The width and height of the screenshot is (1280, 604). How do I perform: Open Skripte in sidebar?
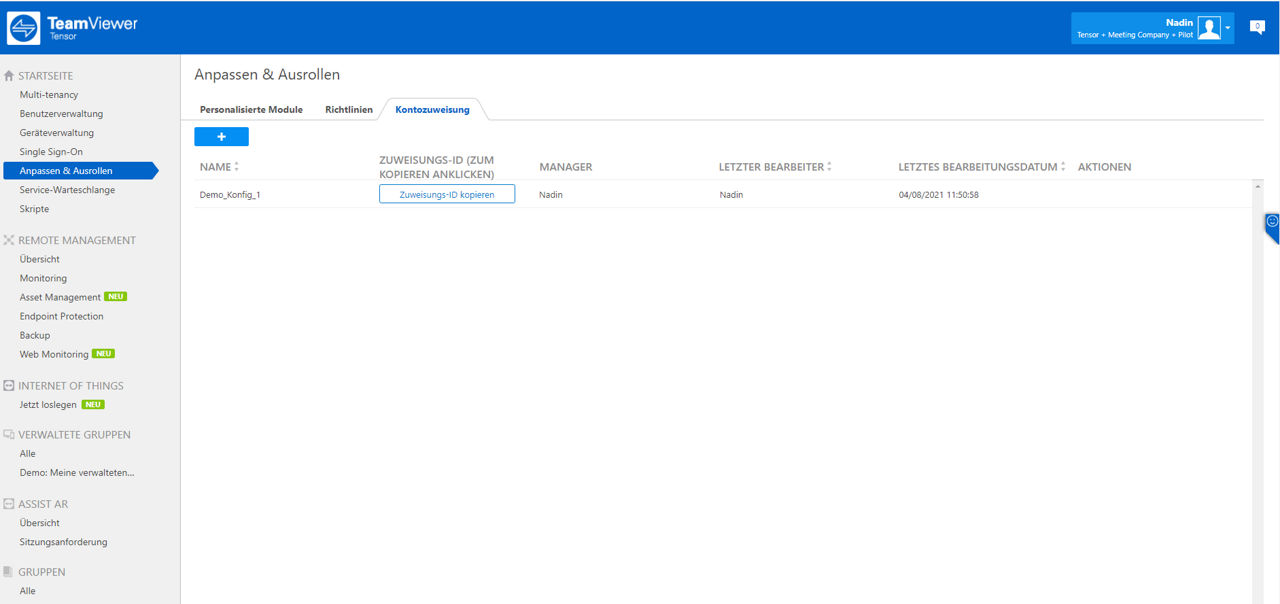coord(34,209)
